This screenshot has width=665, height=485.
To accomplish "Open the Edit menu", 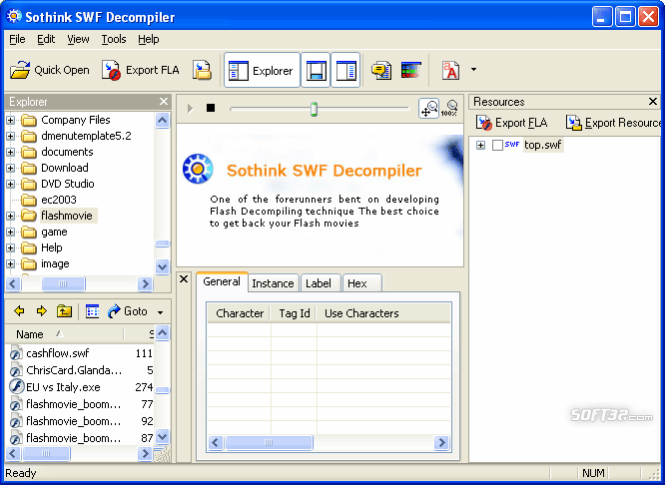I will coord(46,39).
